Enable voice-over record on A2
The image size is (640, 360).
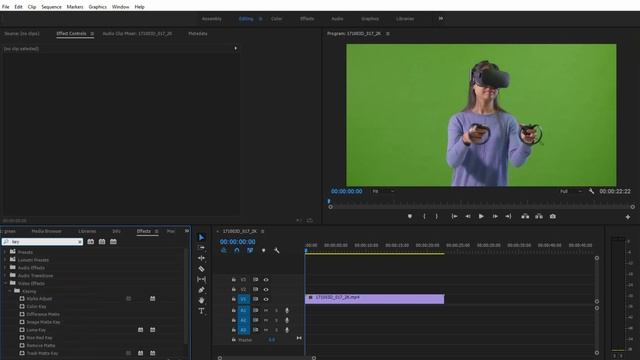point(287,320)
